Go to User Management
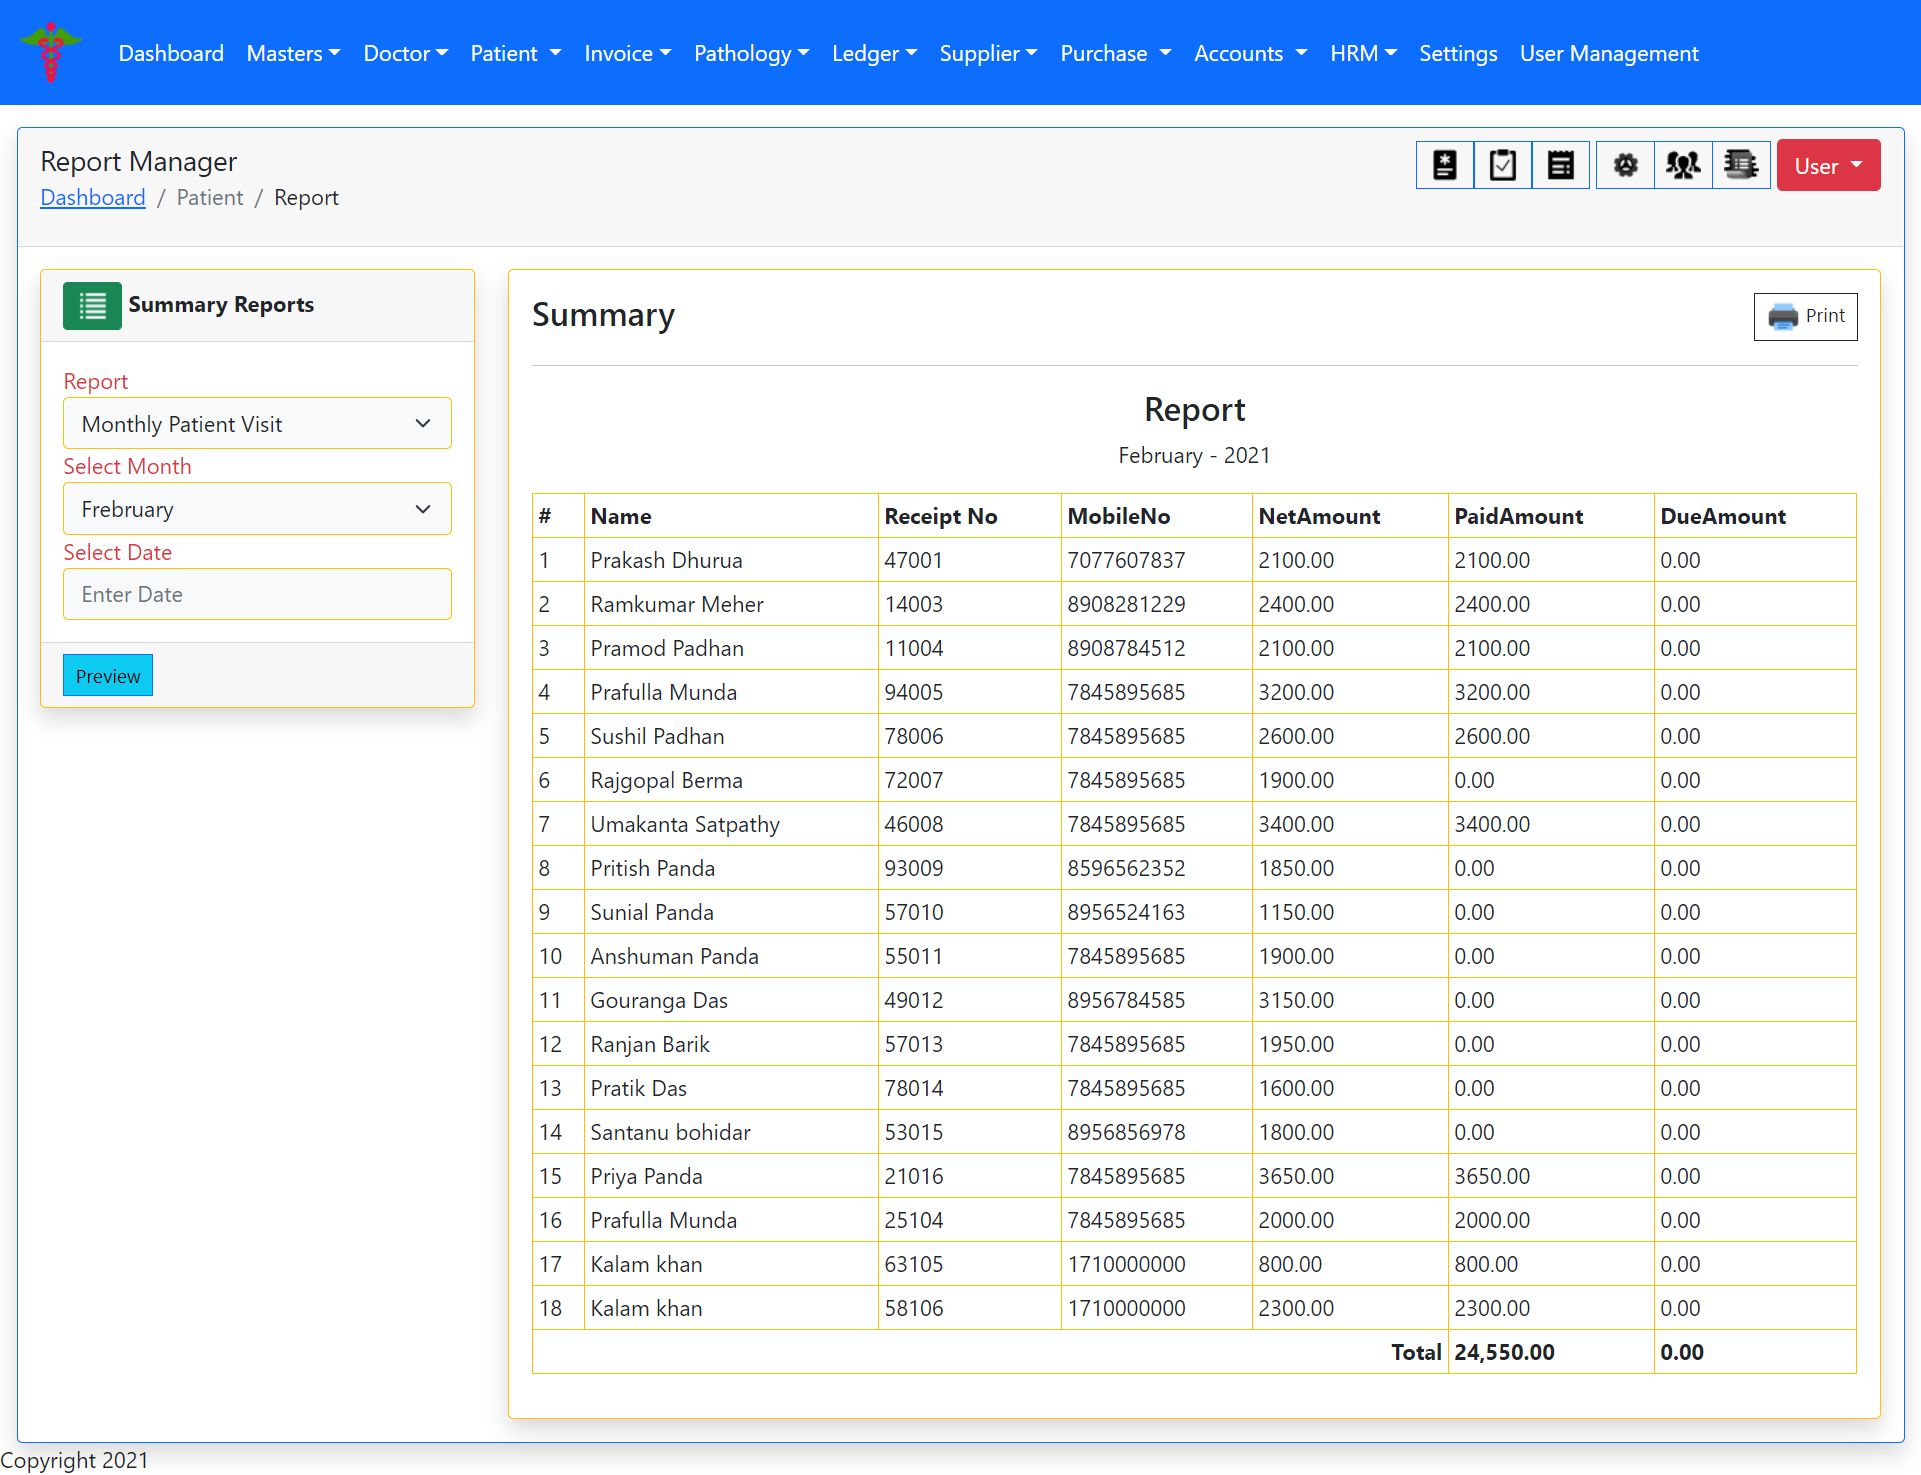This screenshot has height=1475, width=1921. (1608, 53)
